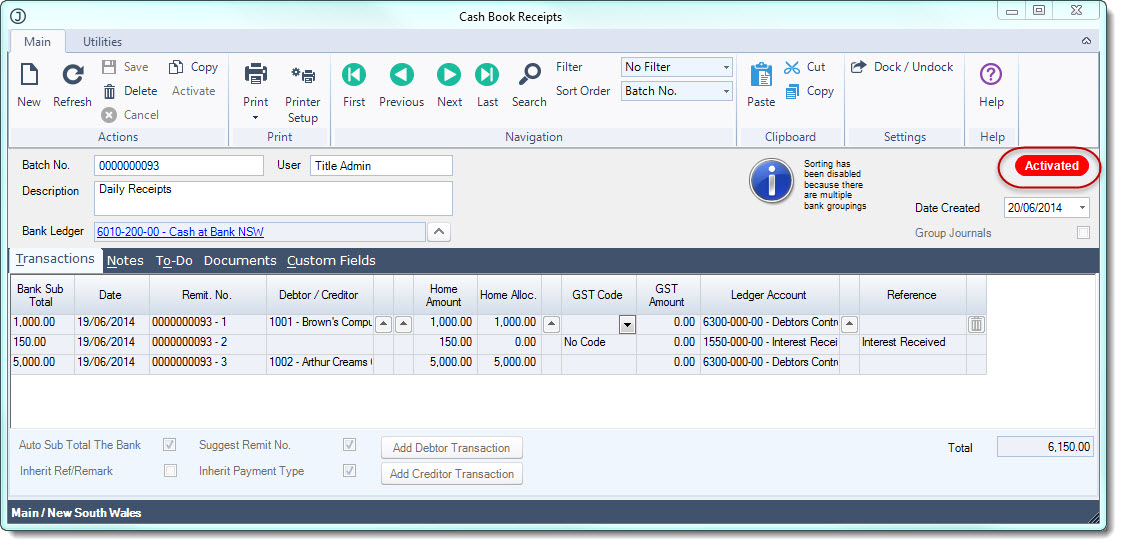Open GST Code dropdown in first row
Image resolution: width=1122 pixels, height=546 pixels.
pyautogui.click(x=627, y=324)
